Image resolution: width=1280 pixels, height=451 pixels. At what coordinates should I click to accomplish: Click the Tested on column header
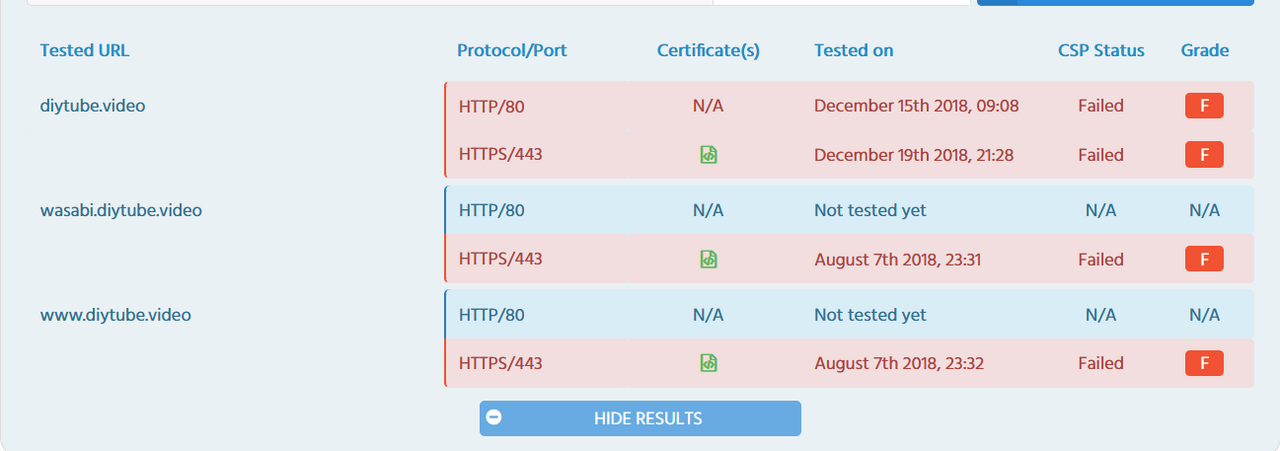tap(853, 50)
